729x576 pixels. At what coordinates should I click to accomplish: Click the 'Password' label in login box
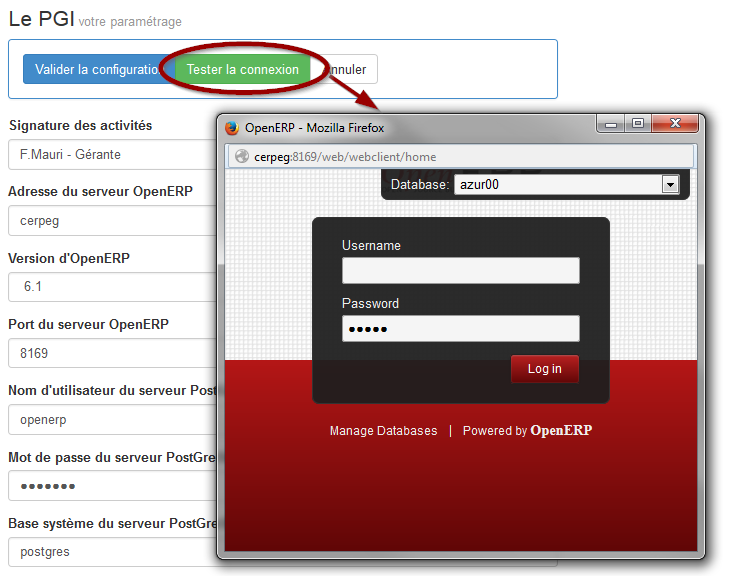pyautogui.click(x=370, y=304)
